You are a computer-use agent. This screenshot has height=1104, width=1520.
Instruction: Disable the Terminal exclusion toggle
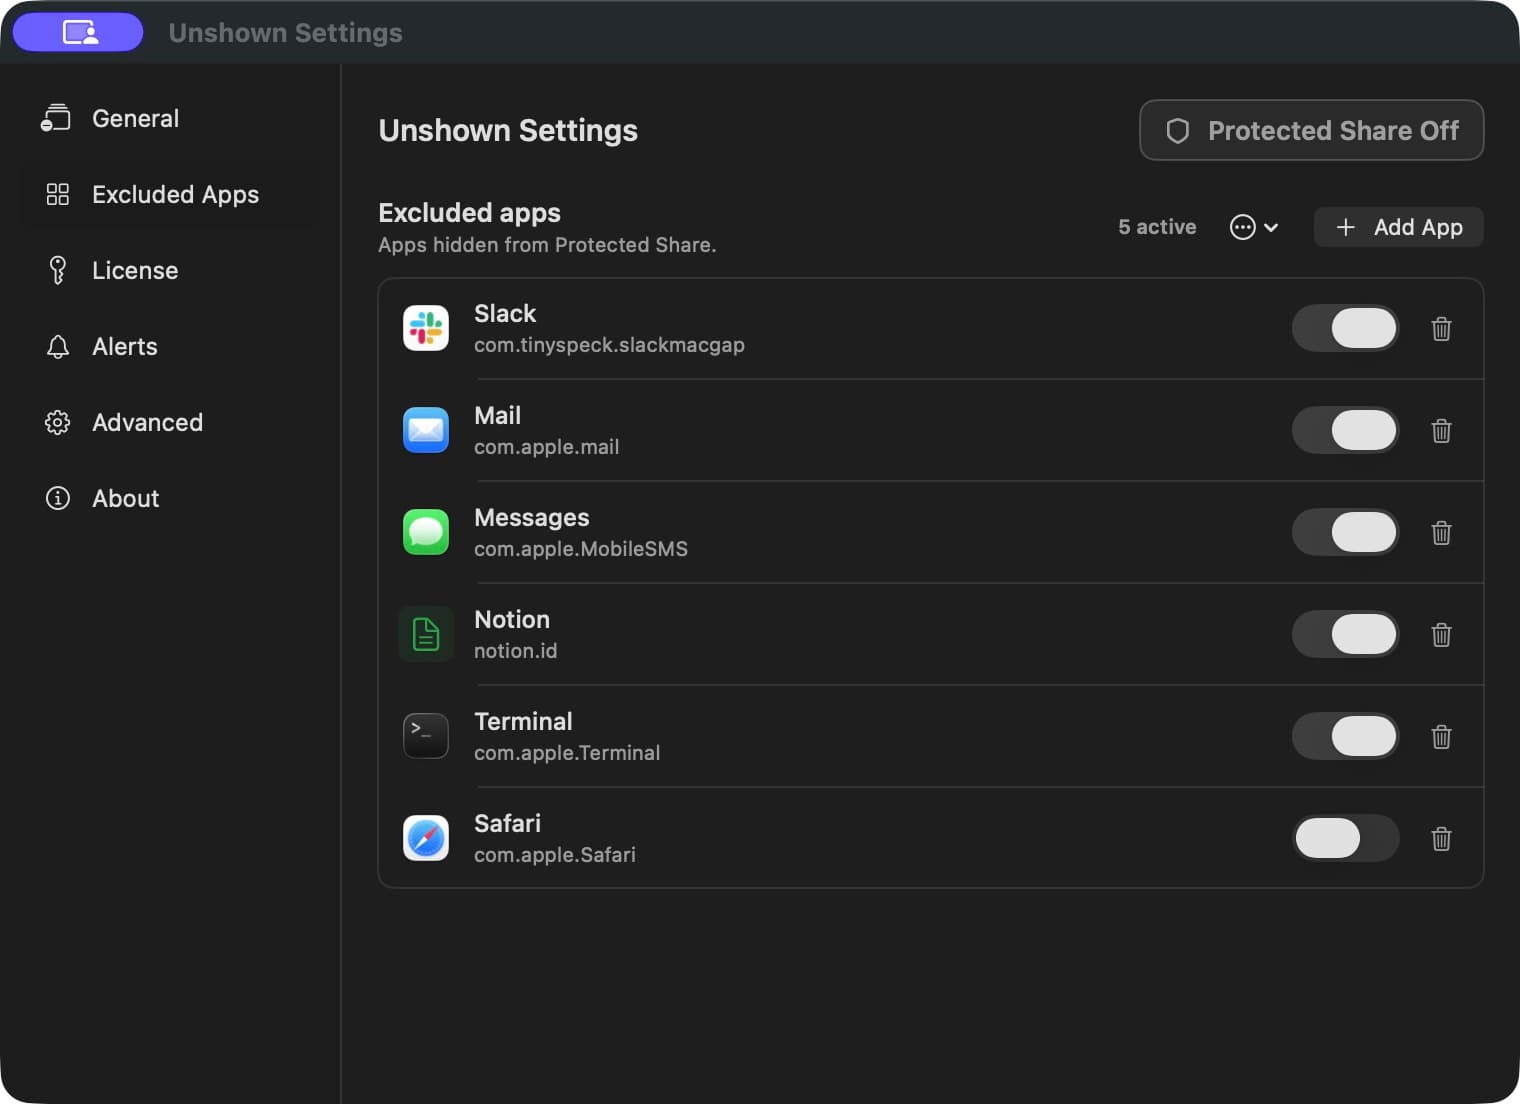pos(1345,736)
